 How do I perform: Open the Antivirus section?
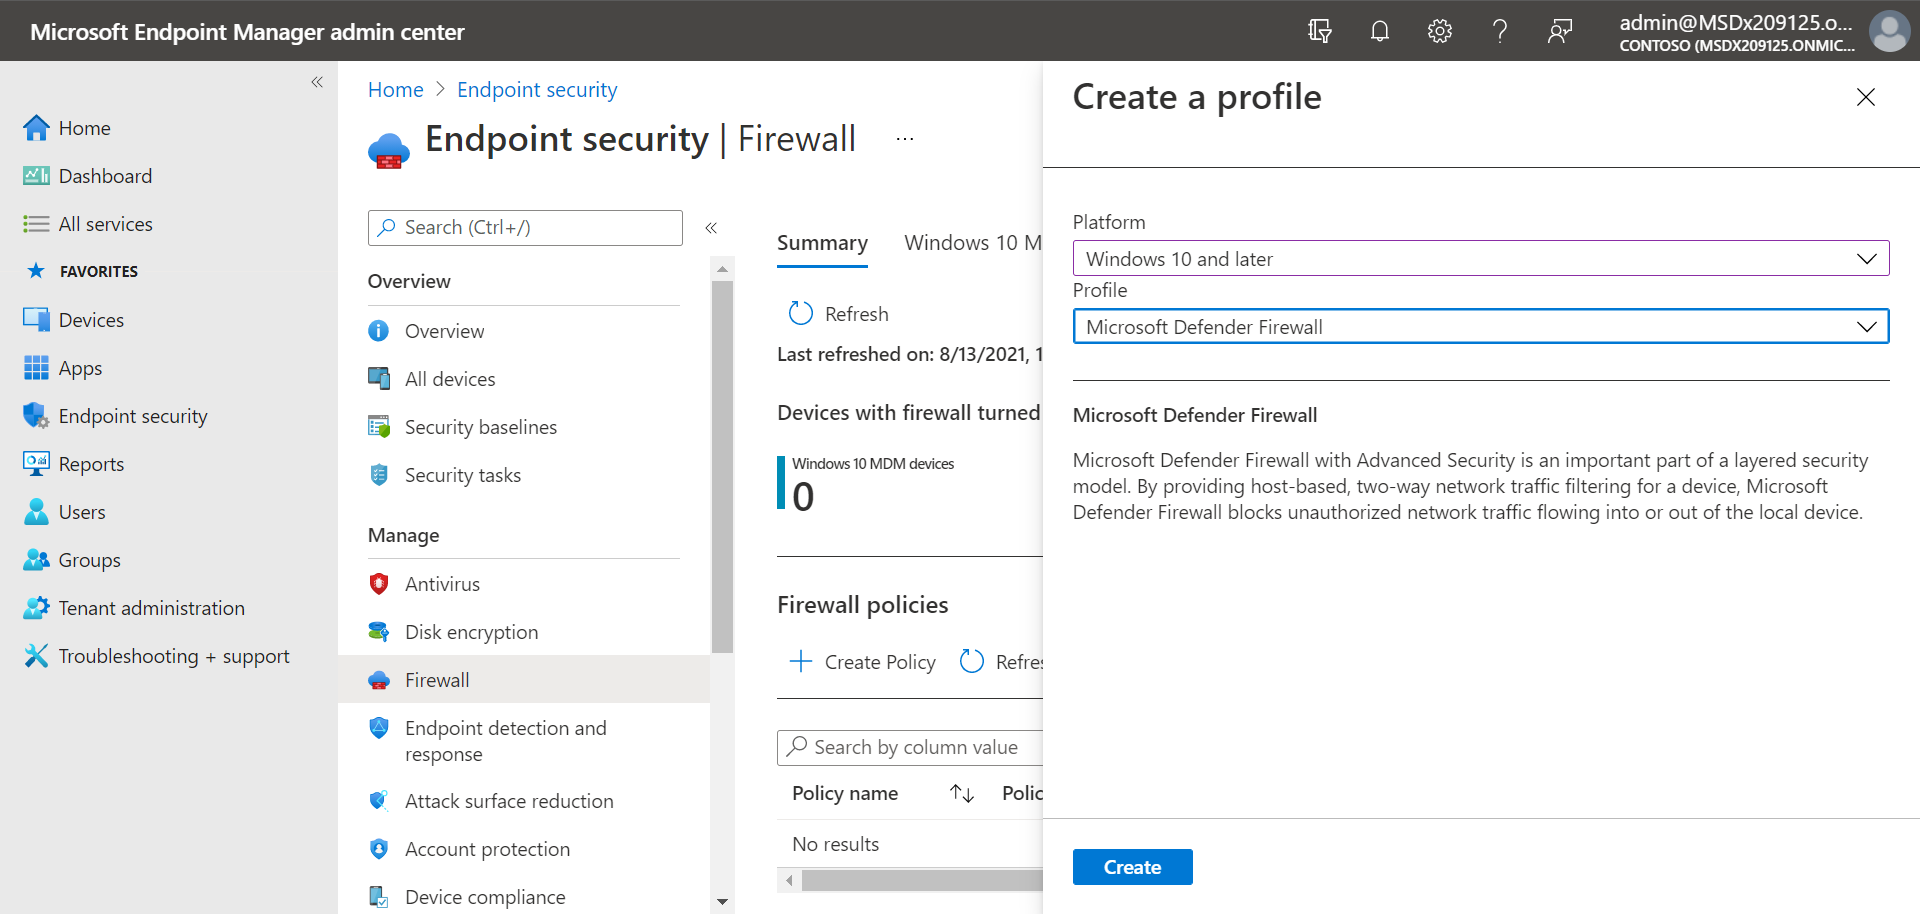click(x=441, y=583)
